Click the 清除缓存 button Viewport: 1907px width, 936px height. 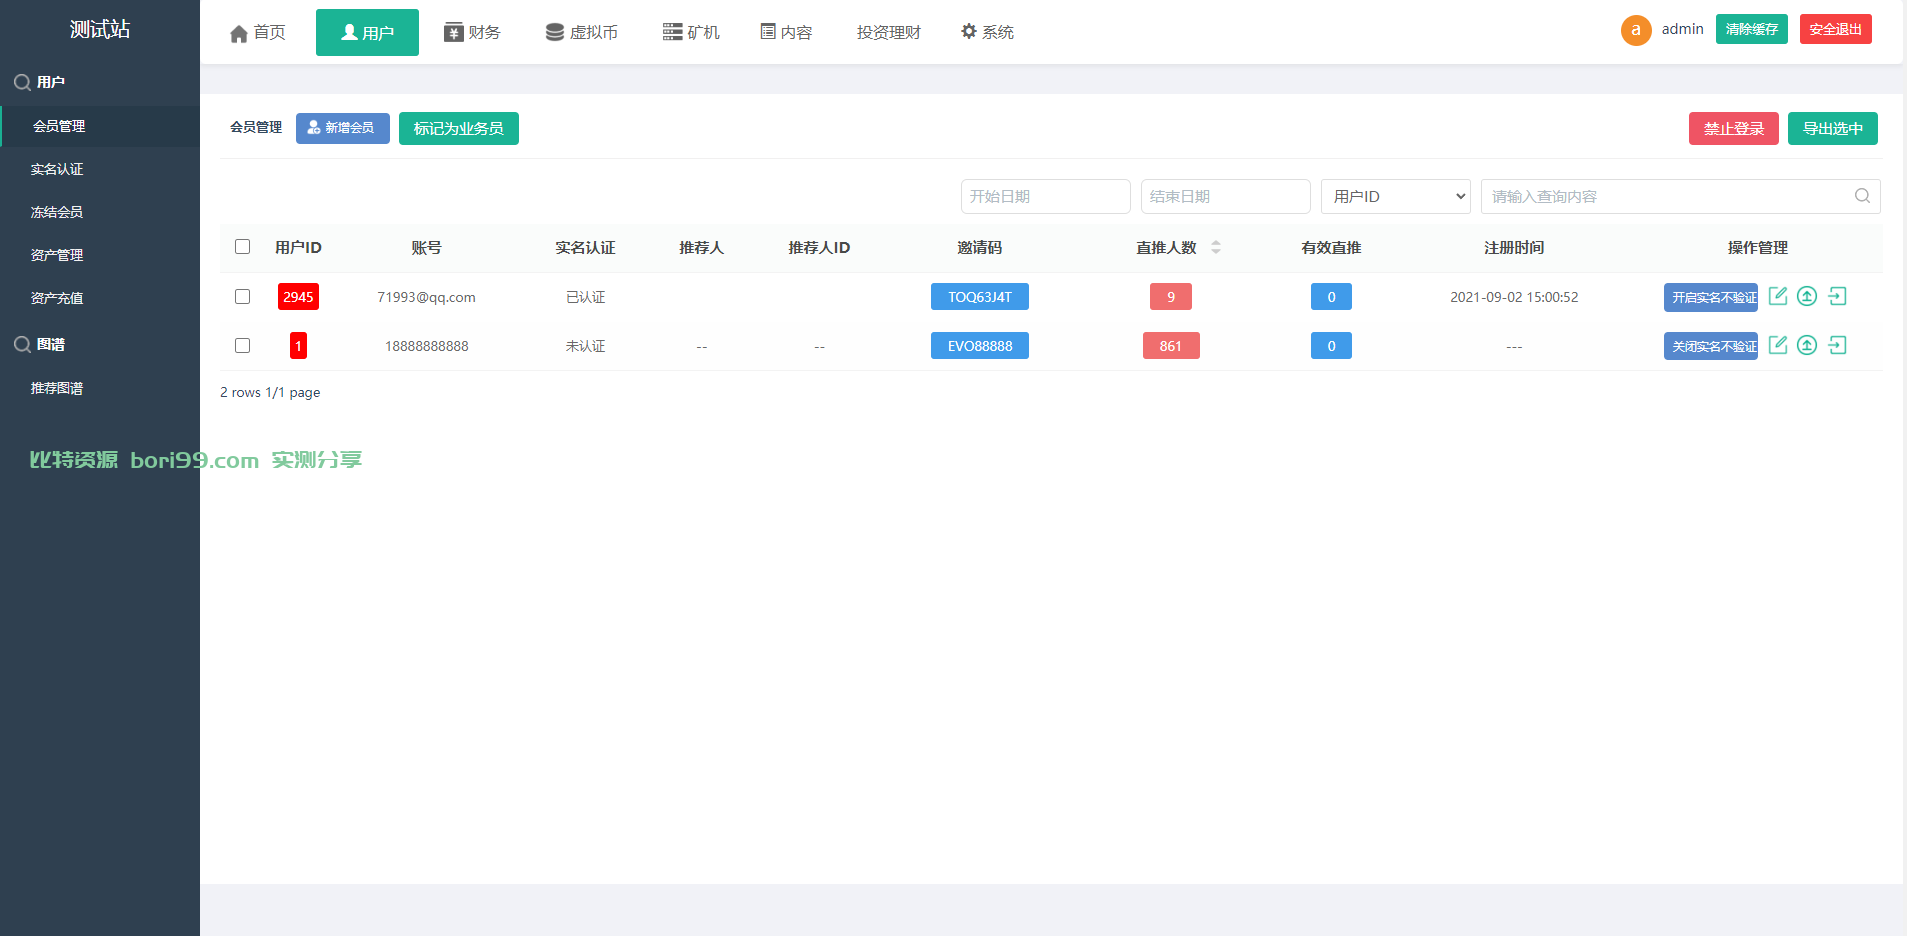[1752, 29]
